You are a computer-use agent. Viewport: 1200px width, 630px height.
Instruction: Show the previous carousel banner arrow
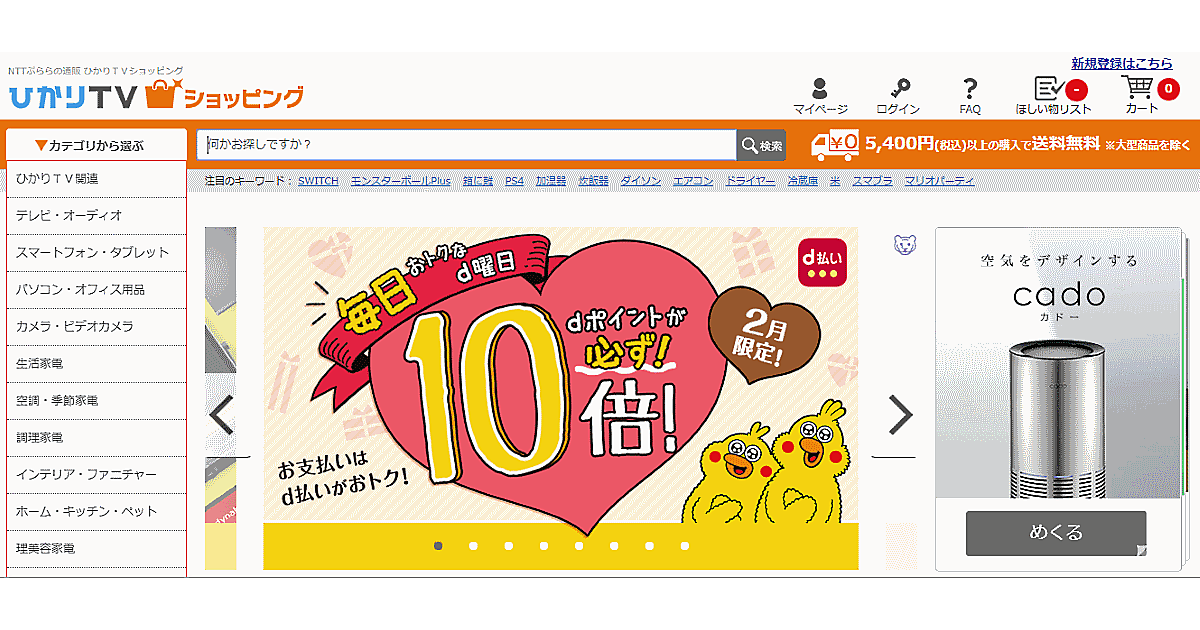221,415
